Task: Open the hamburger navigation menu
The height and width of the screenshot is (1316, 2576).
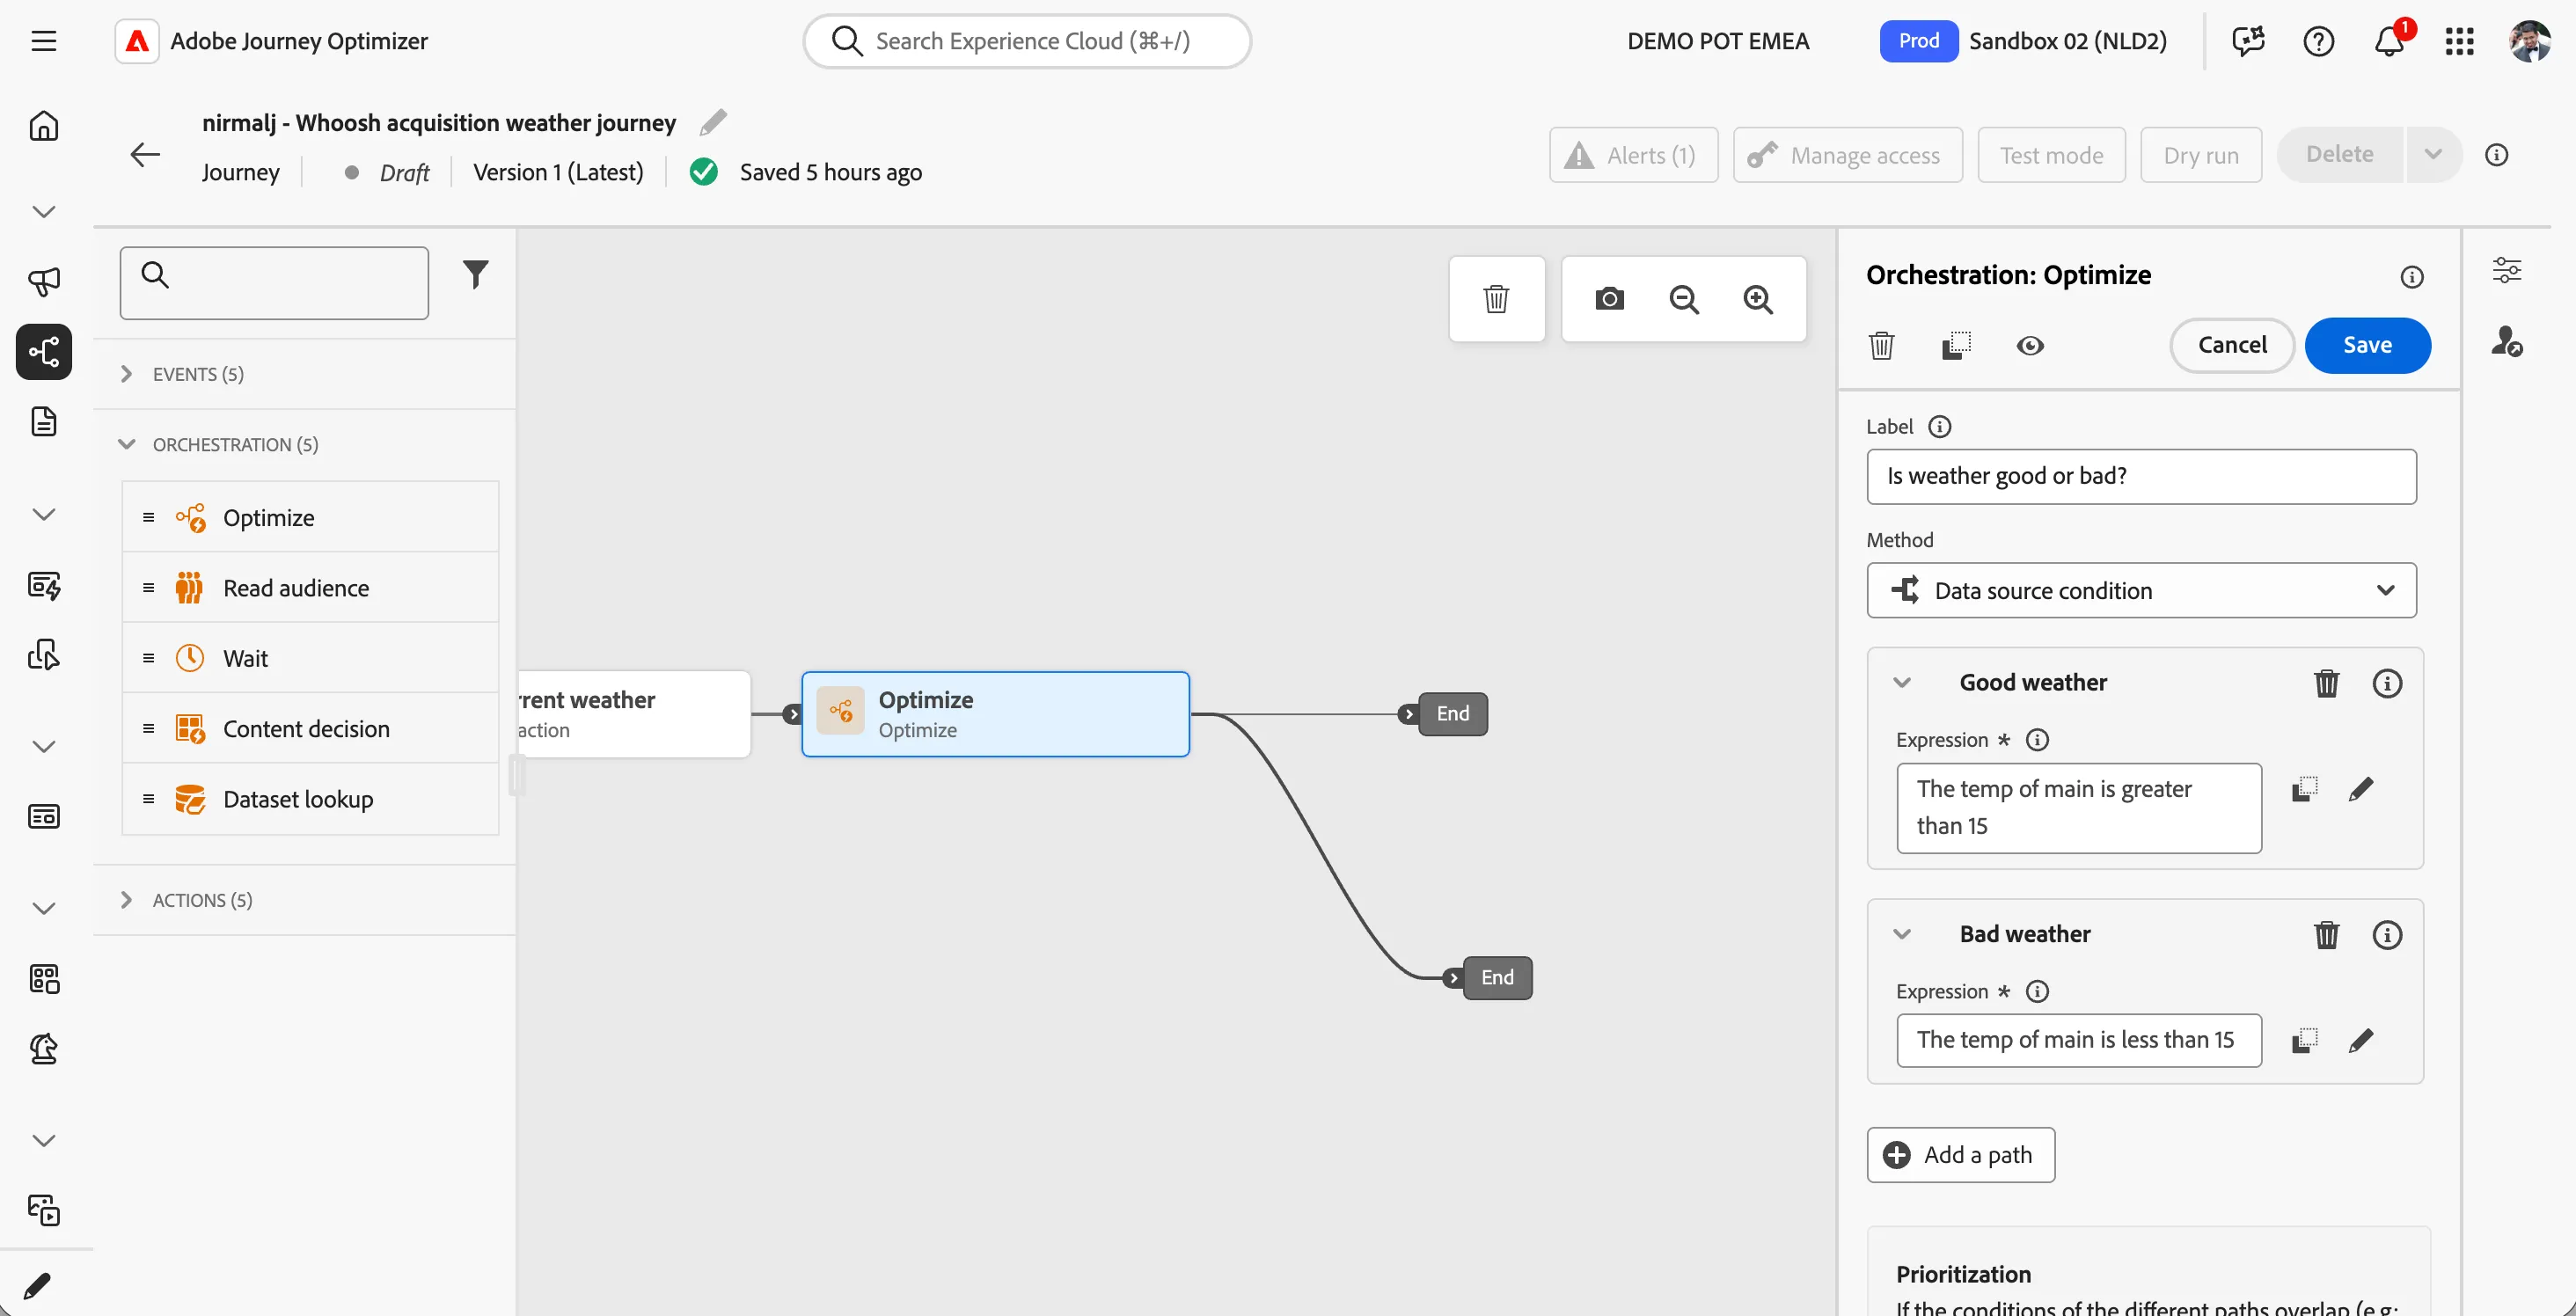Action: [x=43, y=41]
